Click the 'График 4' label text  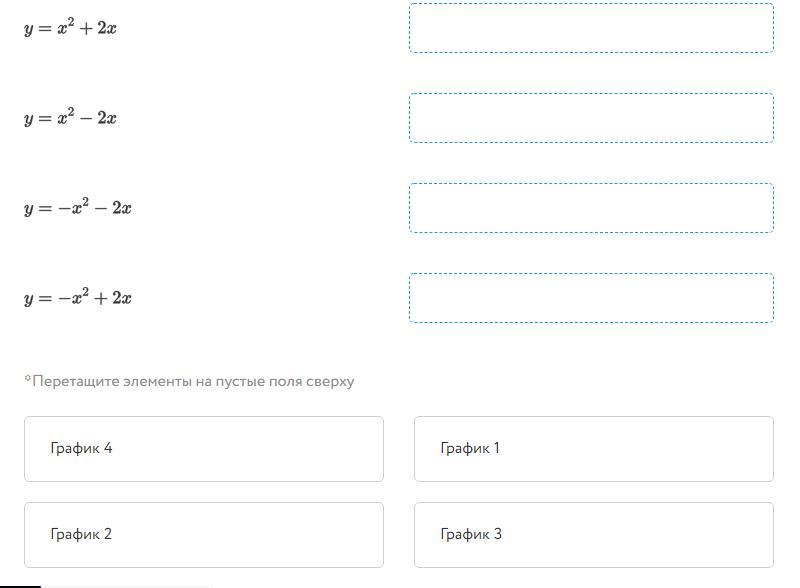point(81,448)
